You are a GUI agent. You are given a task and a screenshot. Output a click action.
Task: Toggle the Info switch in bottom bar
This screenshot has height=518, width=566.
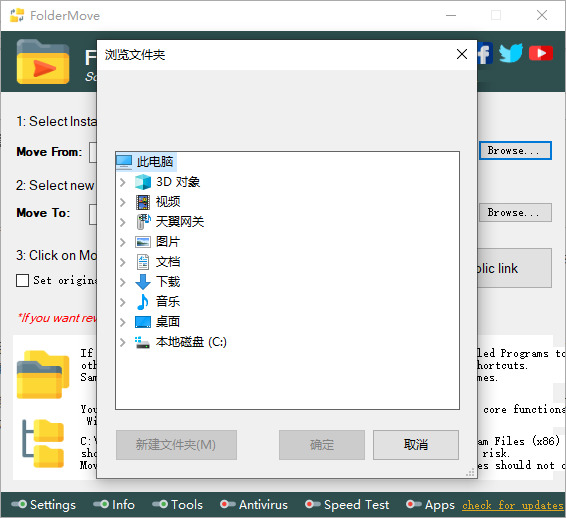[101, 504]
